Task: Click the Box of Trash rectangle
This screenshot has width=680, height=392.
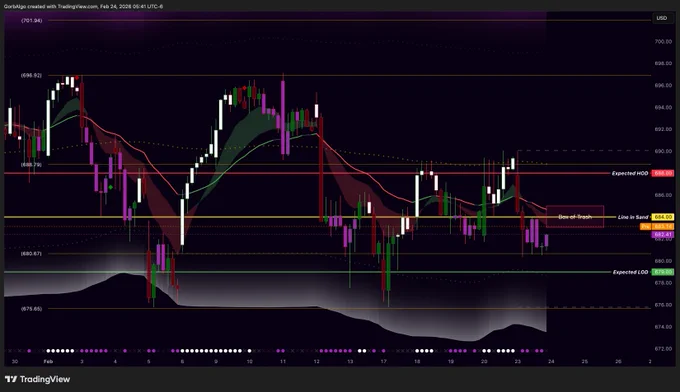Action: [x=575, y=216]
